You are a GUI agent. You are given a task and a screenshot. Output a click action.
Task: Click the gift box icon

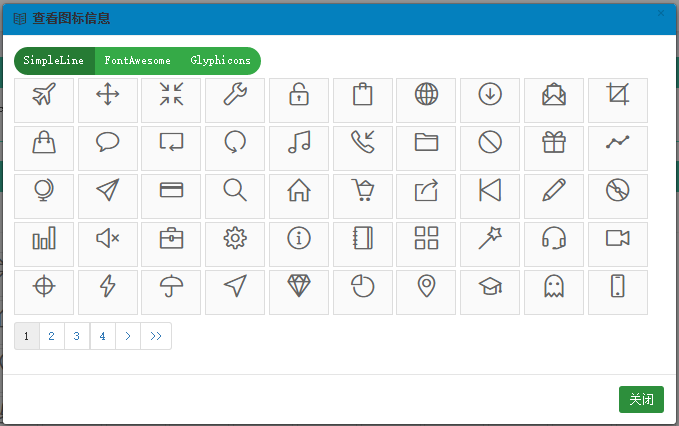pyautogui.click(x=554, y=143)
